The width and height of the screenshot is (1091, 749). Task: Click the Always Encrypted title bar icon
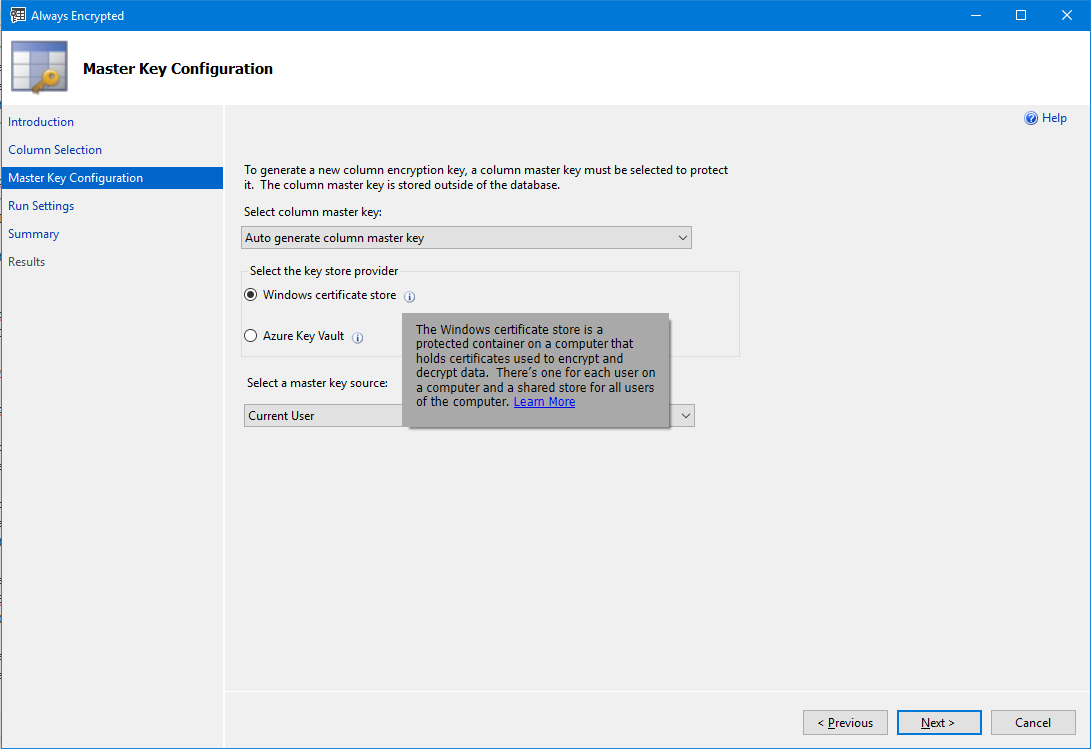17,16
